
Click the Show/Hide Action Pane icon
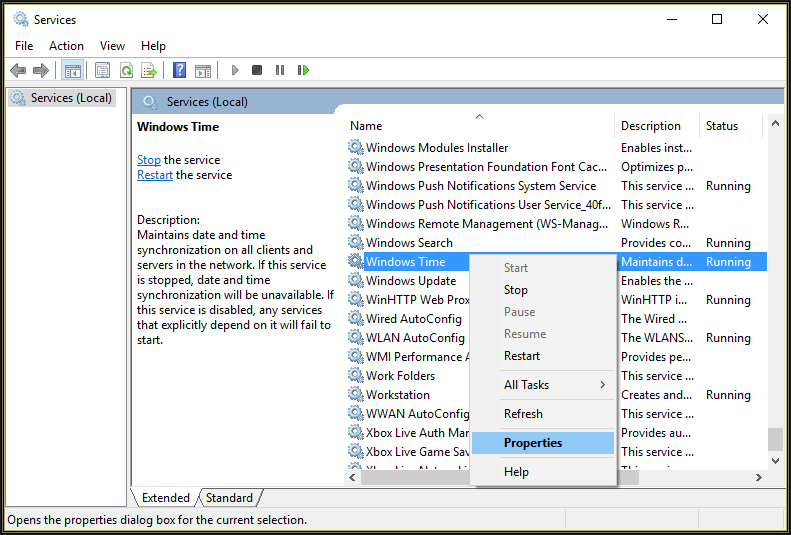point(203,70)
